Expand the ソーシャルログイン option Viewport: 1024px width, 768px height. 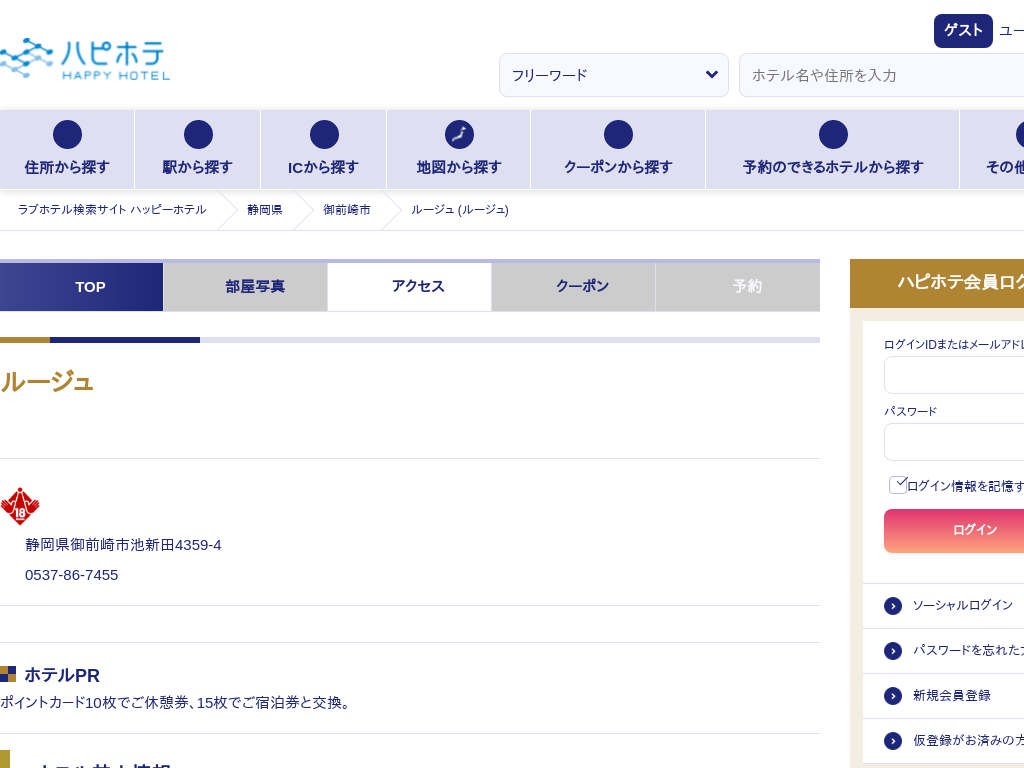point(893,606)
